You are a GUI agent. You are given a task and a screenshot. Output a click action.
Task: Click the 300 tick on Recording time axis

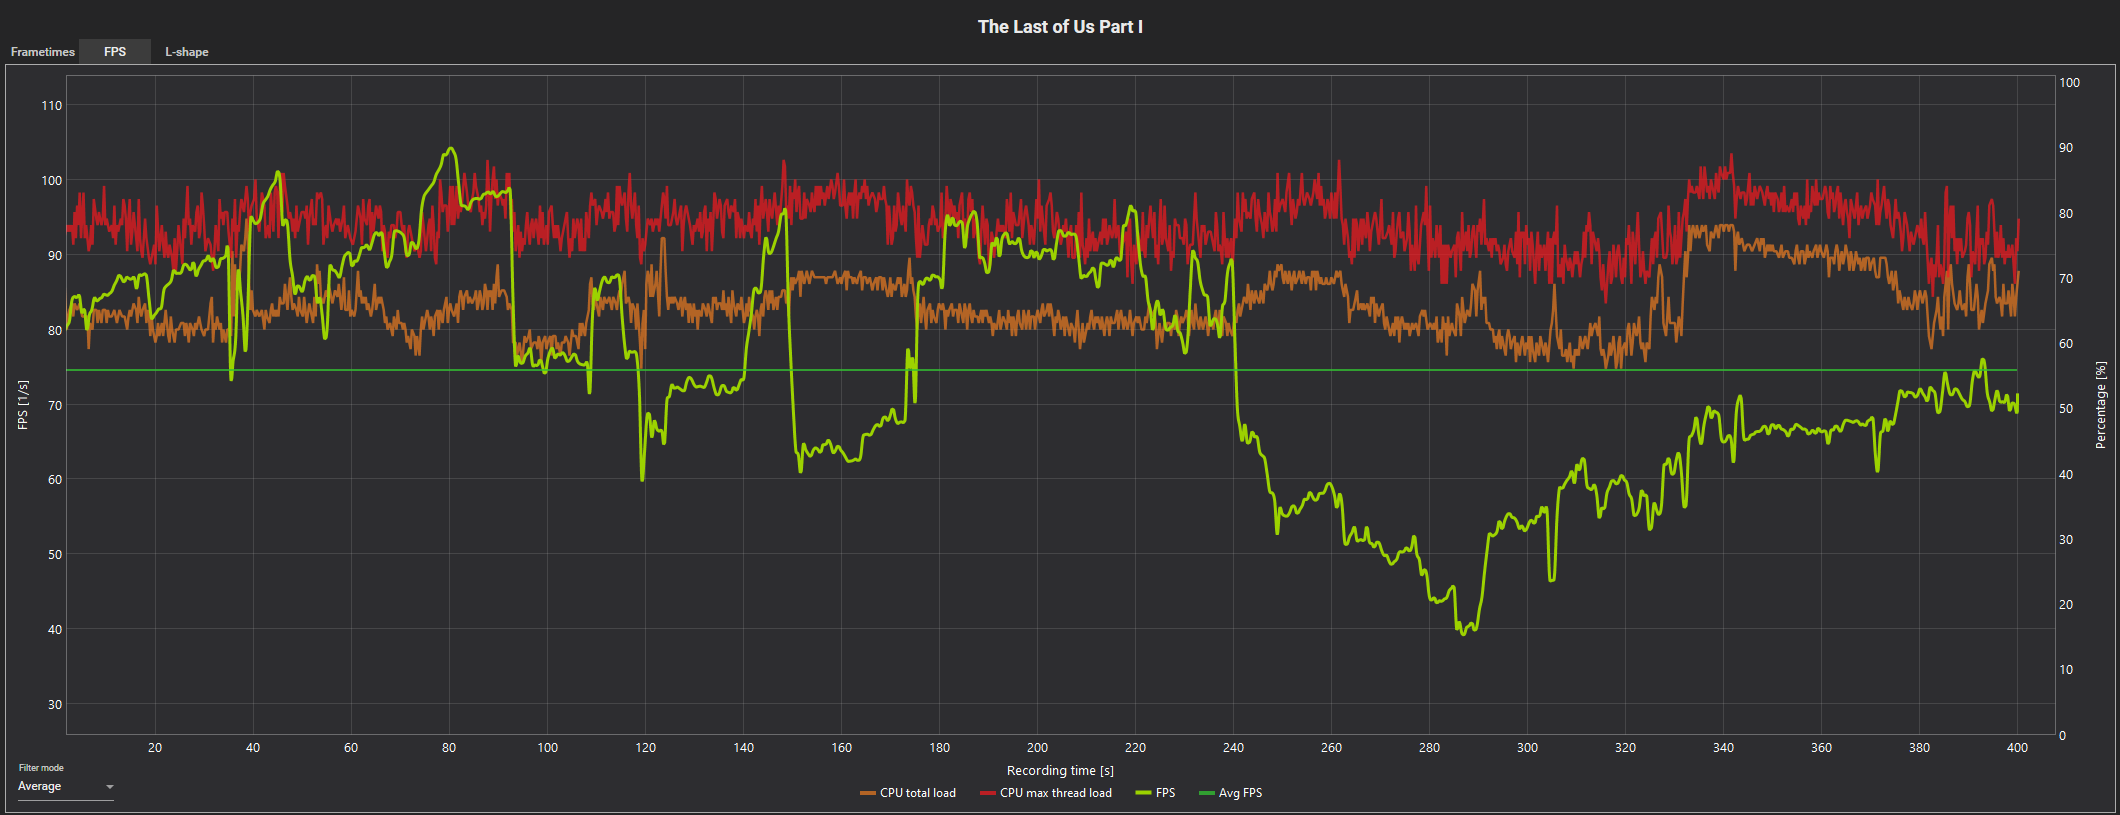1527,748
